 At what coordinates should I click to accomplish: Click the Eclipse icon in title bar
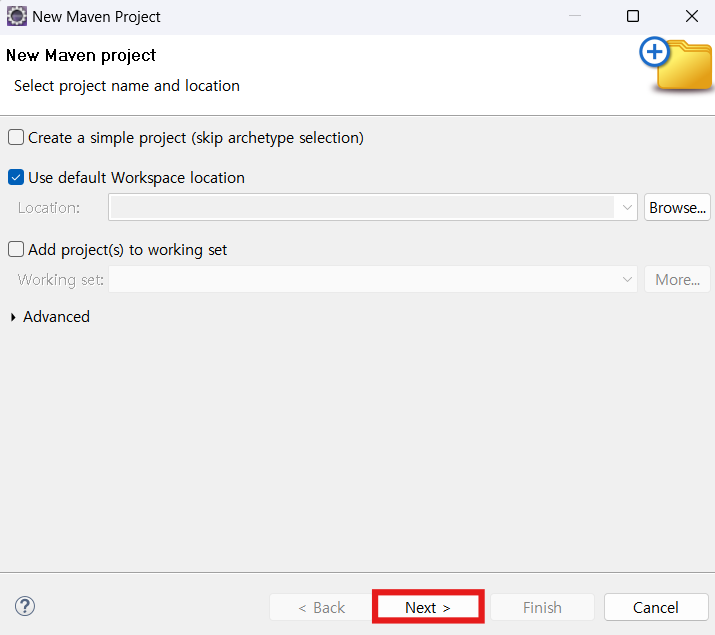(17, 16)
